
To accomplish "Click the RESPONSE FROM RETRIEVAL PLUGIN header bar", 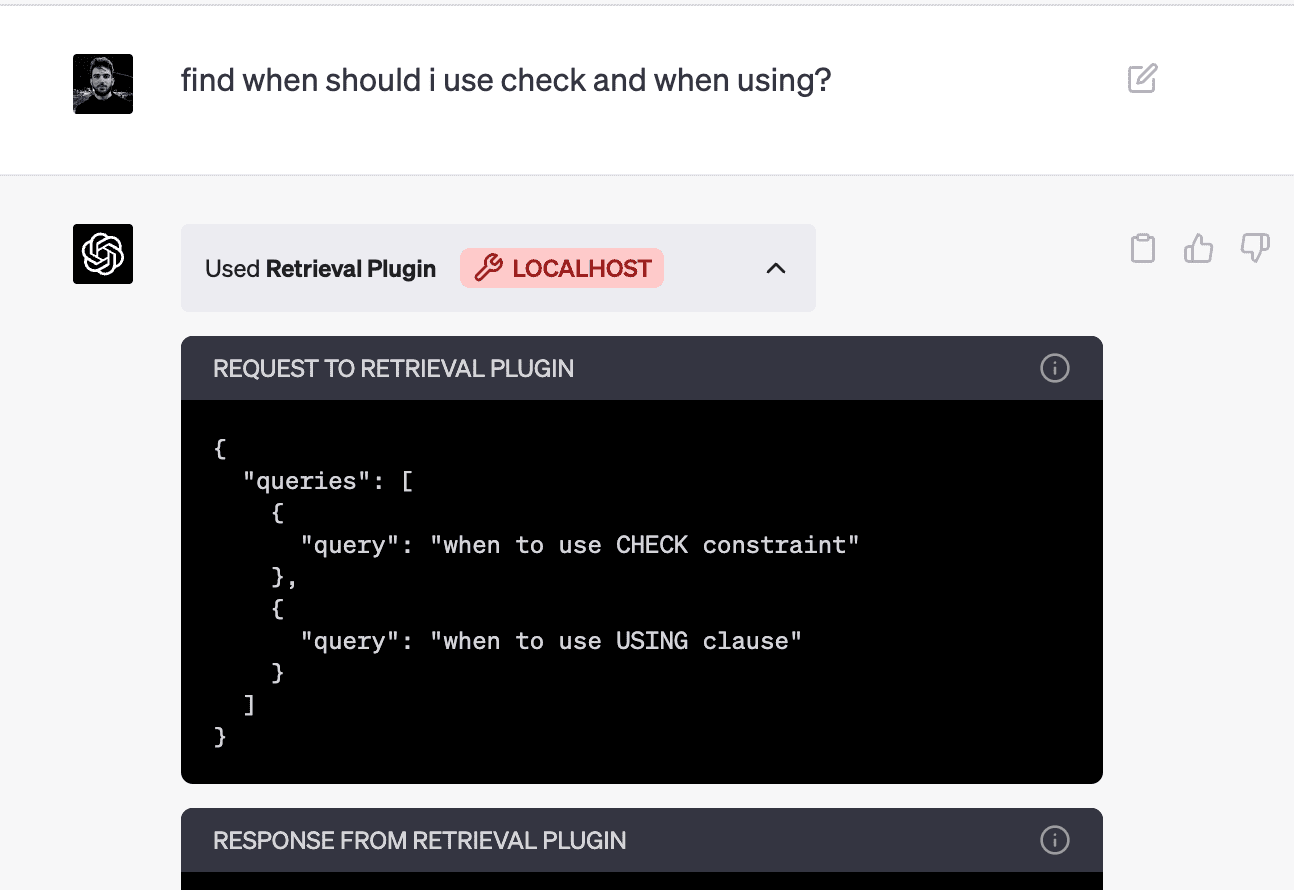I will (x=419, y=840).
